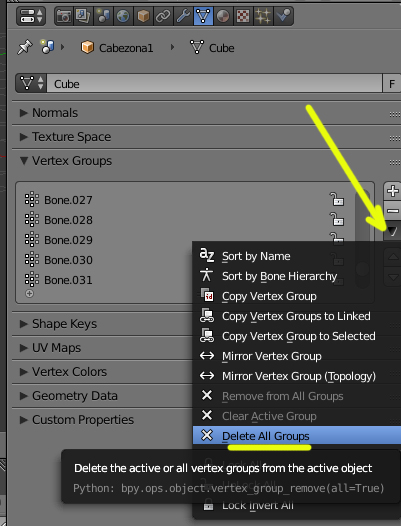
Task: Toggle the lock on Bone.027 vertex group
Action: pos(337,199)
